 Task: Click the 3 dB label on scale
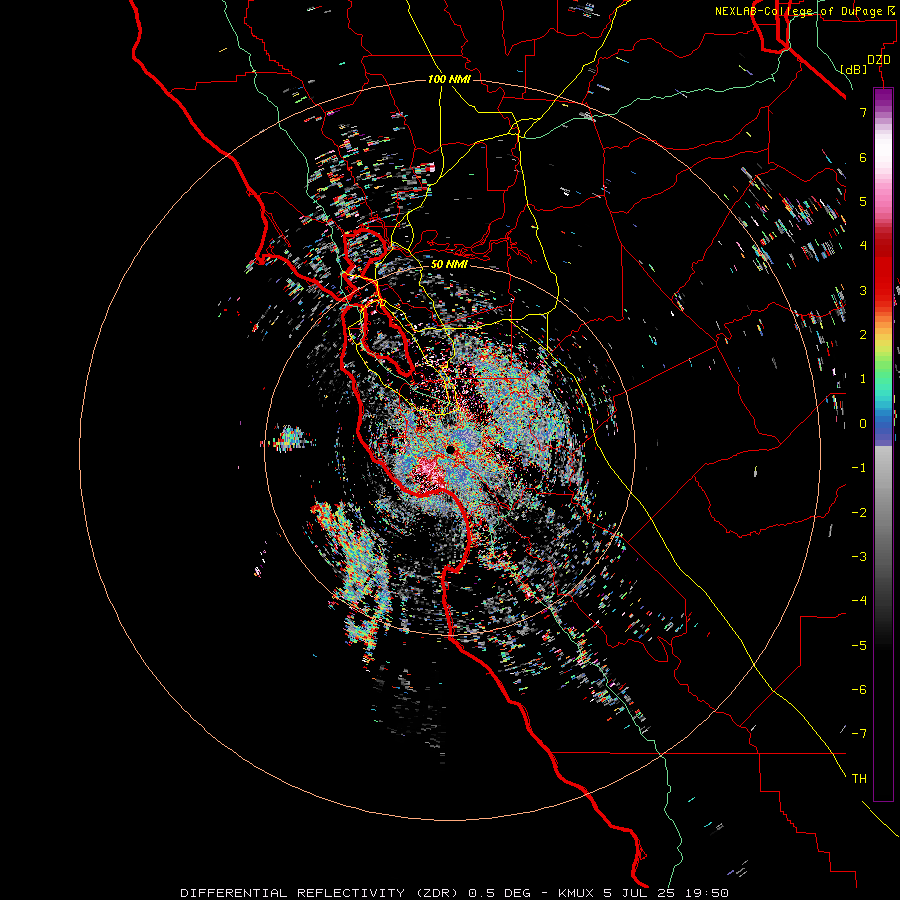coord(863,290)
